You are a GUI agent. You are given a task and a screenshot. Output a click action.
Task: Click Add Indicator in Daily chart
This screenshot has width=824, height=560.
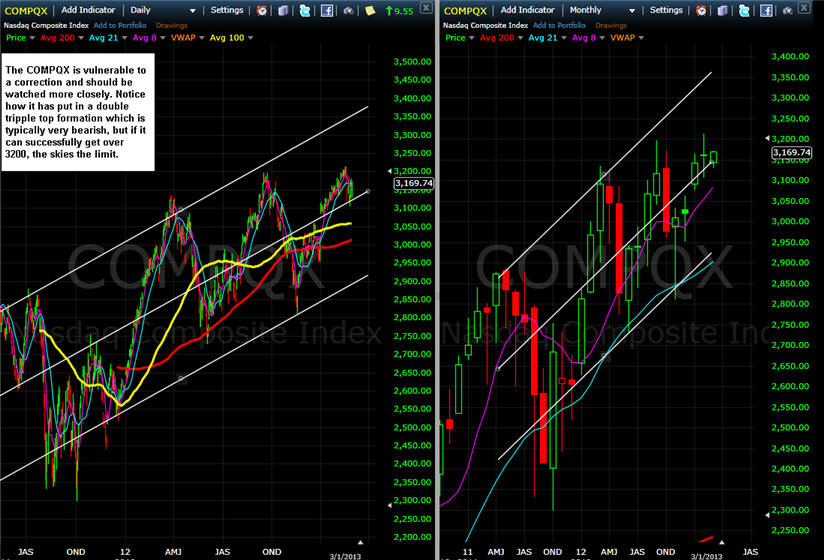pyautogui.click(x=88, y=10)
